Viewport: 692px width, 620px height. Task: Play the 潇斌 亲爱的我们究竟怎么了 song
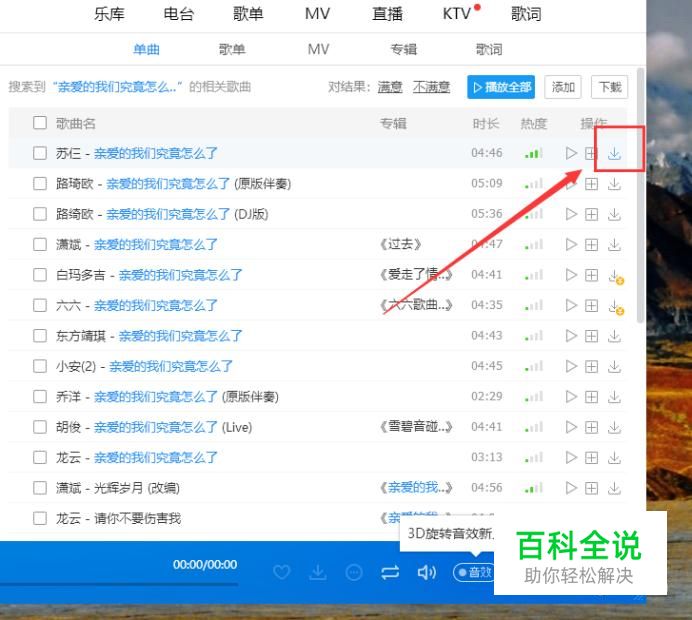pyautogui.click(x=571, y=244)
